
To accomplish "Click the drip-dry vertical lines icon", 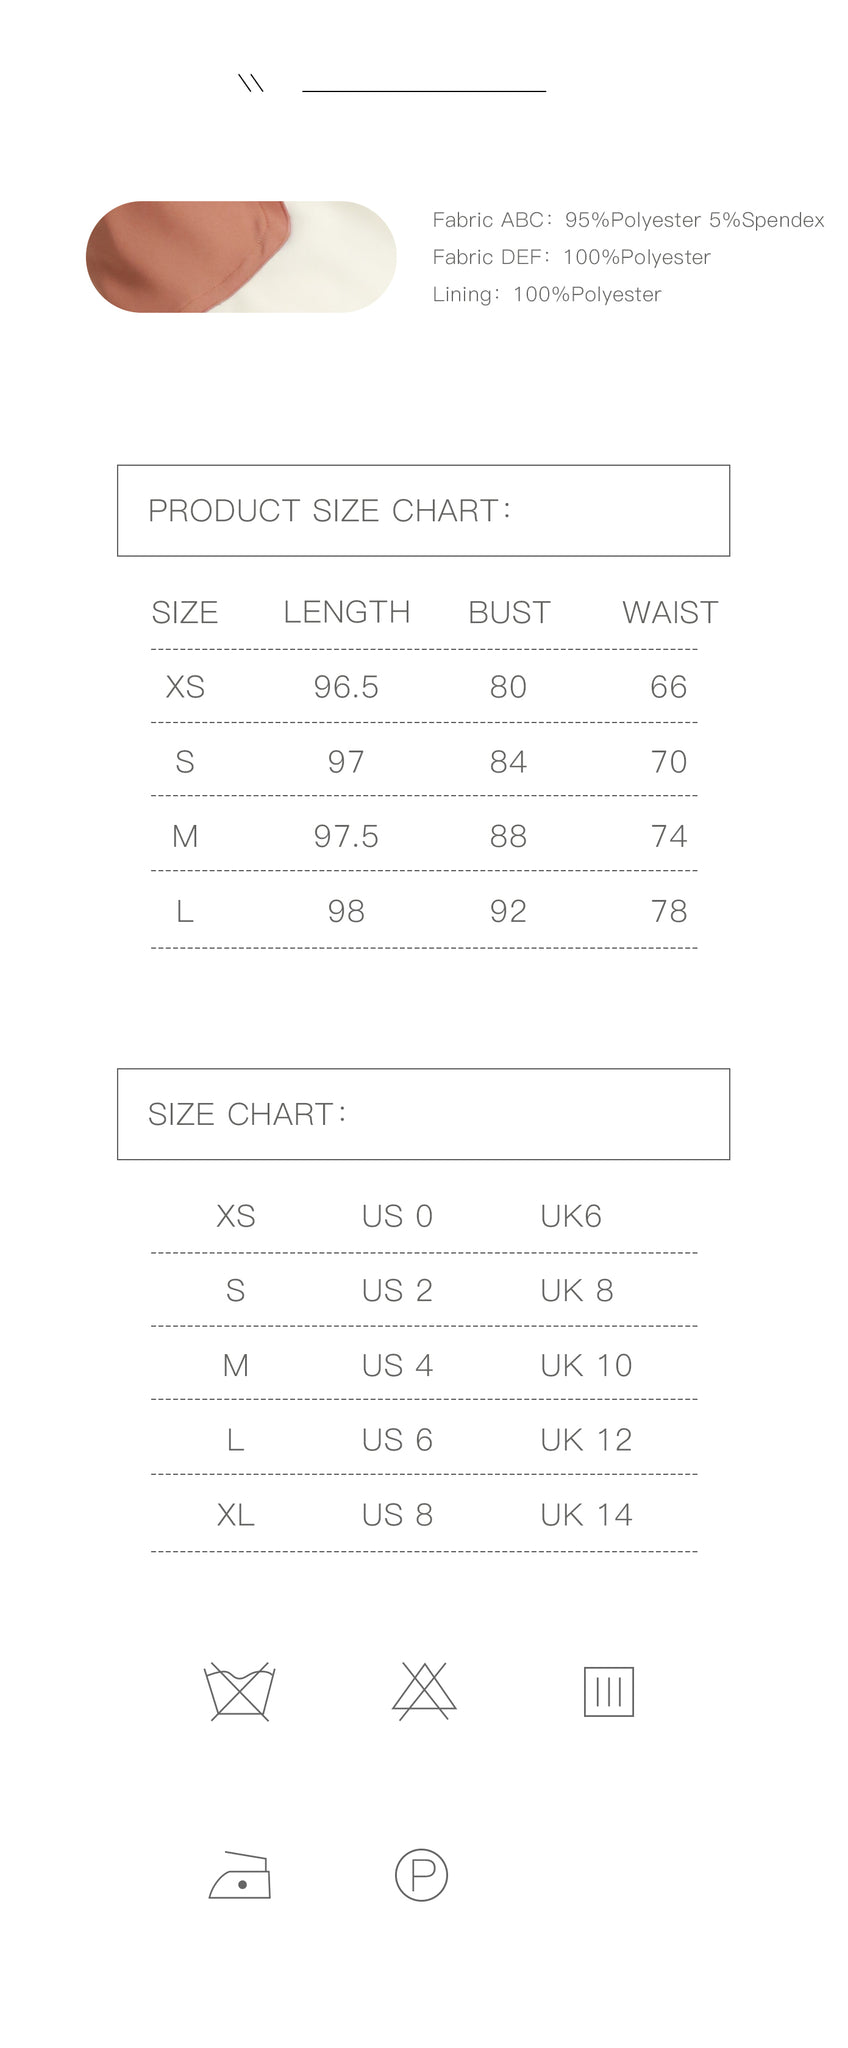I will 609,1691.
